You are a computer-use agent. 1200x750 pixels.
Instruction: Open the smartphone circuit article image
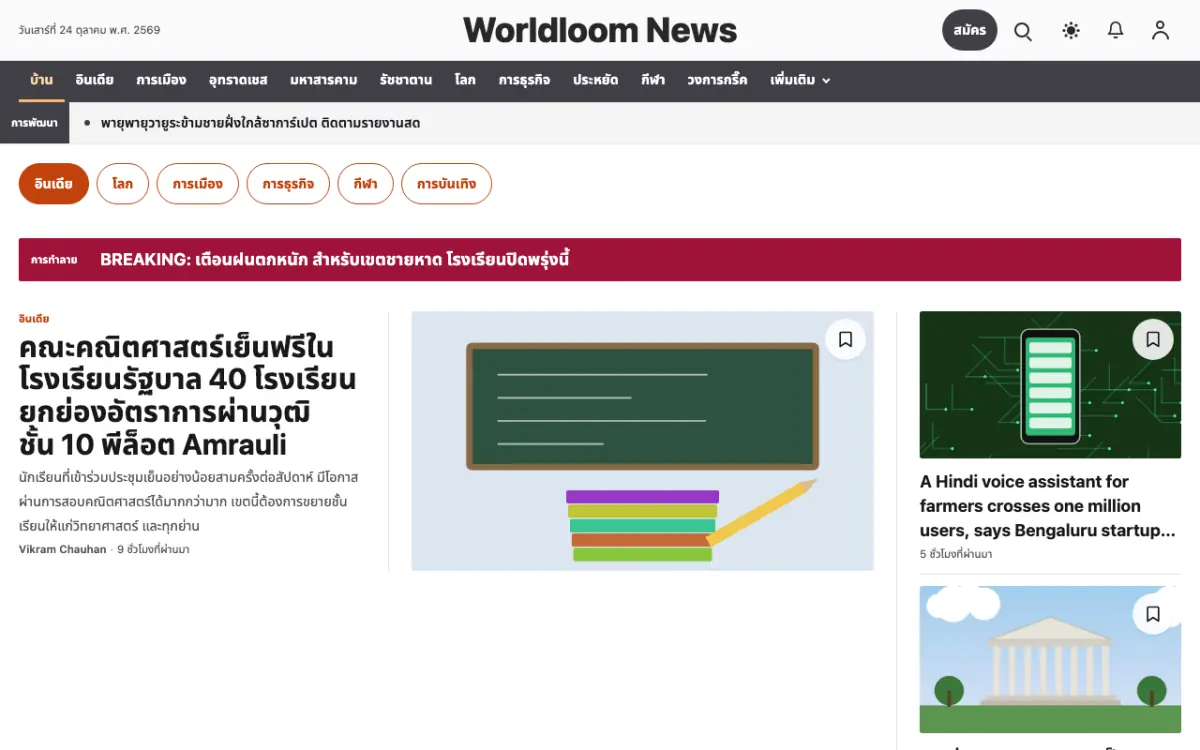[x=1050, y=385]
